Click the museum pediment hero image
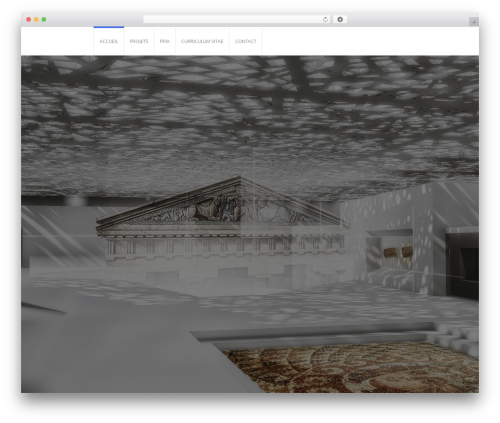This screenshot has width=500, height=423. (x=250, y=224)
